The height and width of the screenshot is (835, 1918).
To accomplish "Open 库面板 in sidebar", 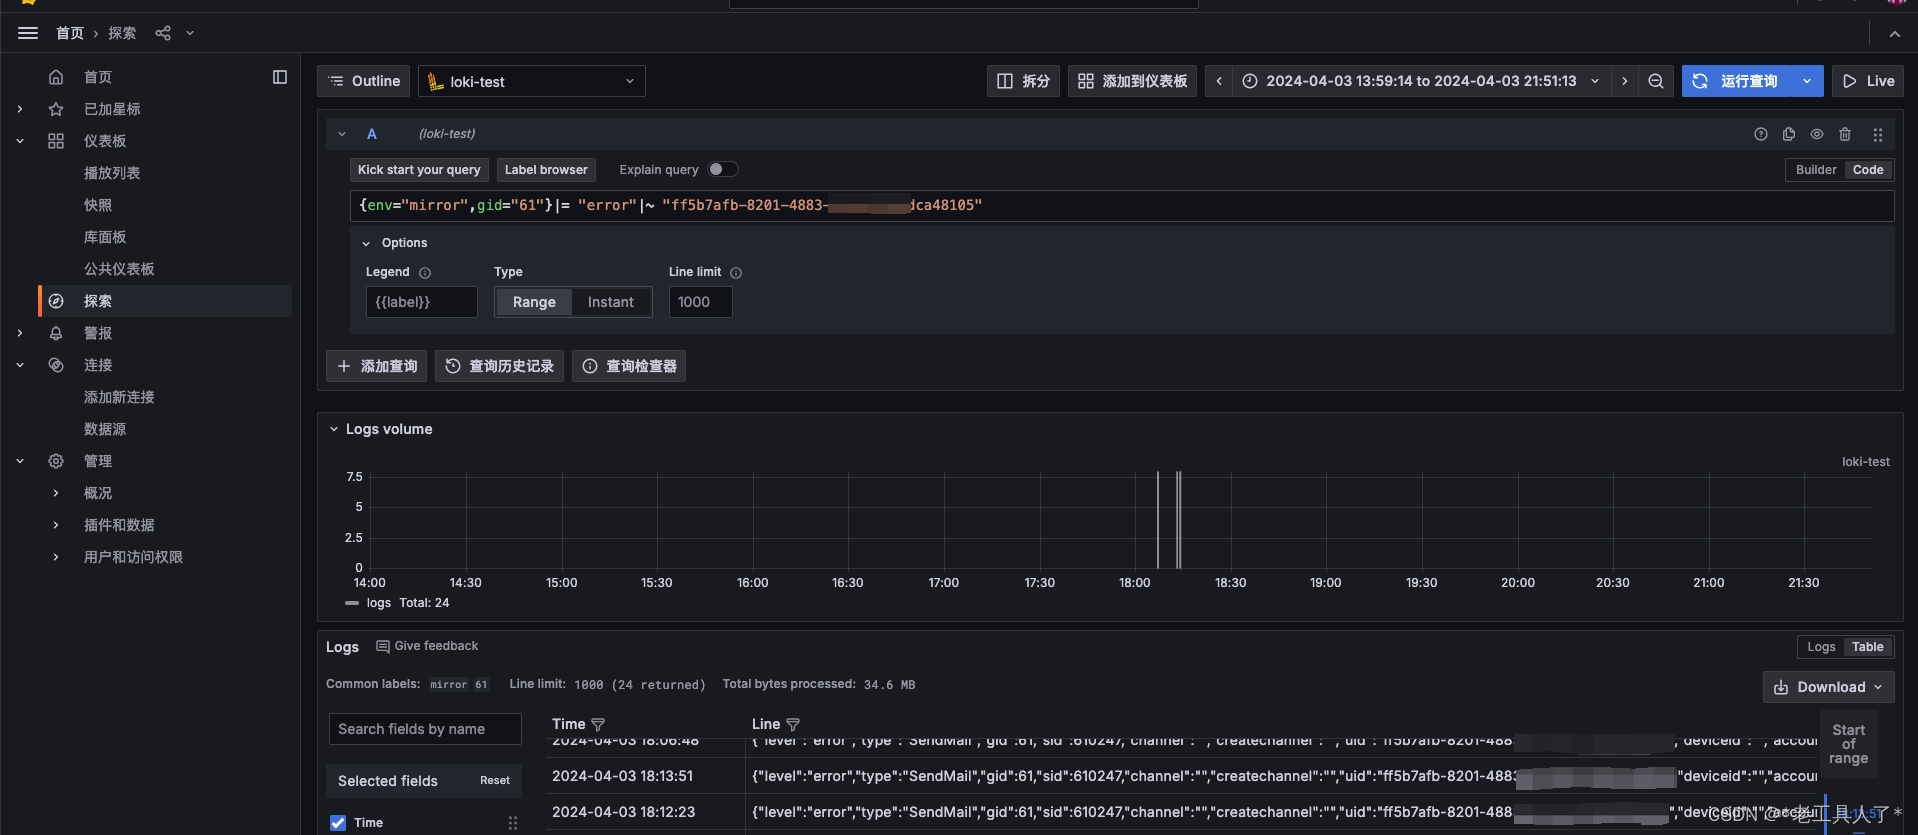I will (105, 237).
